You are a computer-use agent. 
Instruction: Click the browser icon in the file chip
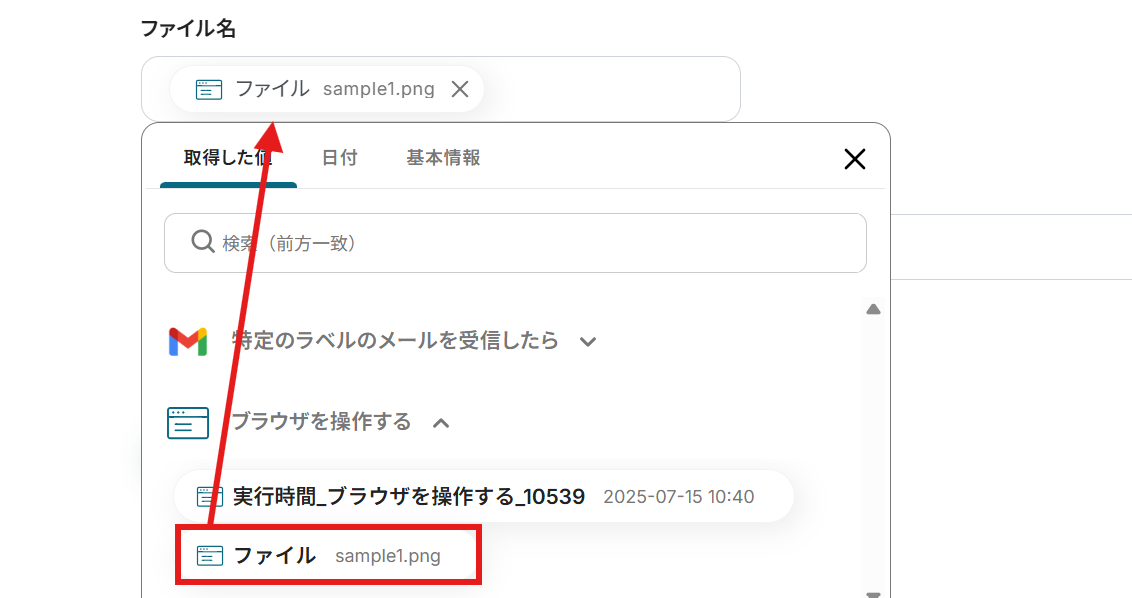(x=208, y=89)
